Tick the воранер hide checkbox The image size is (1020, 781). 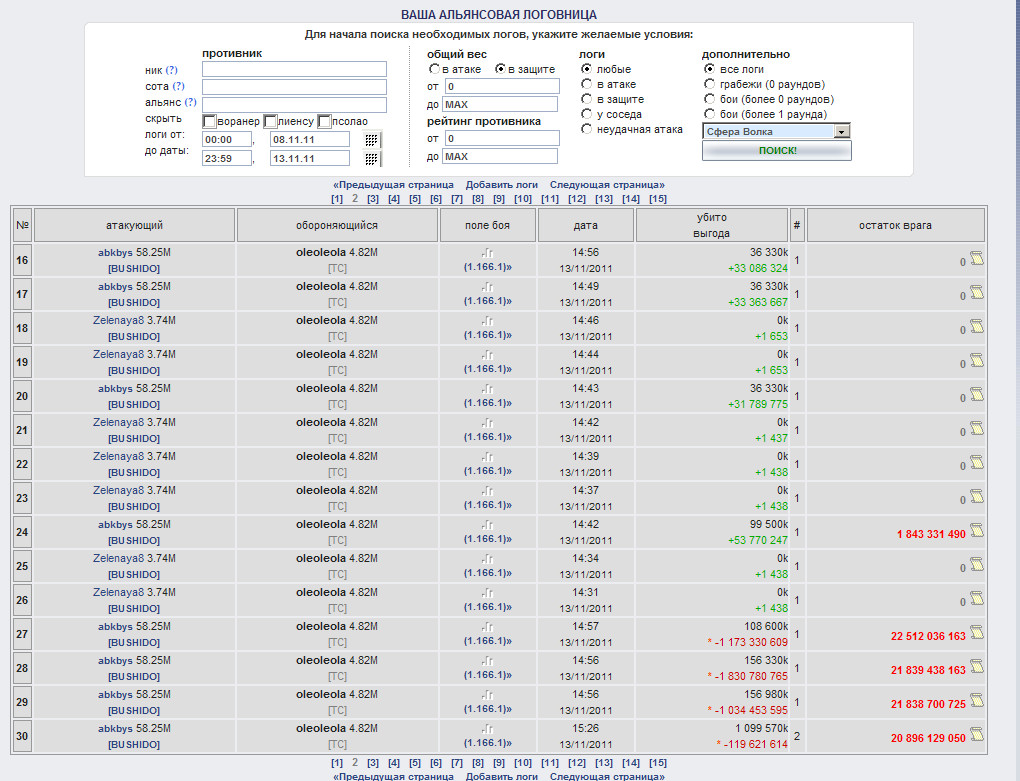(210, 121)
